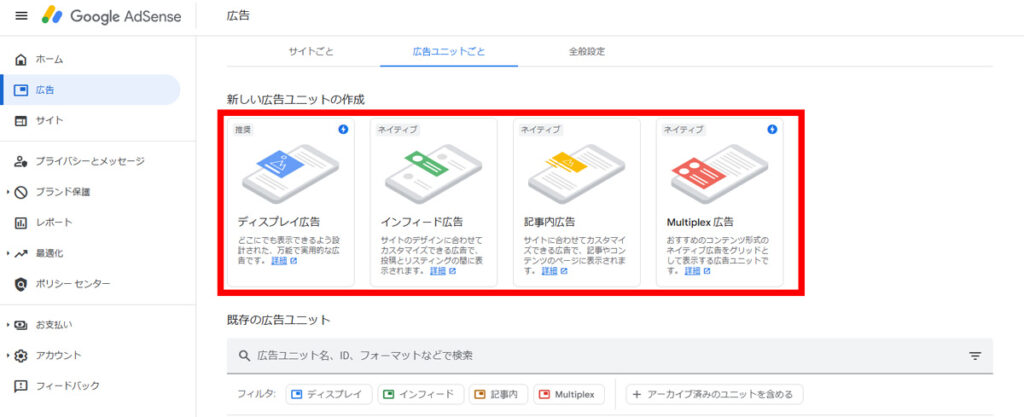The width and height of the screenshot is (1024, 417).
Task: Open the hamburger main menu
Action: pos(22,16)
